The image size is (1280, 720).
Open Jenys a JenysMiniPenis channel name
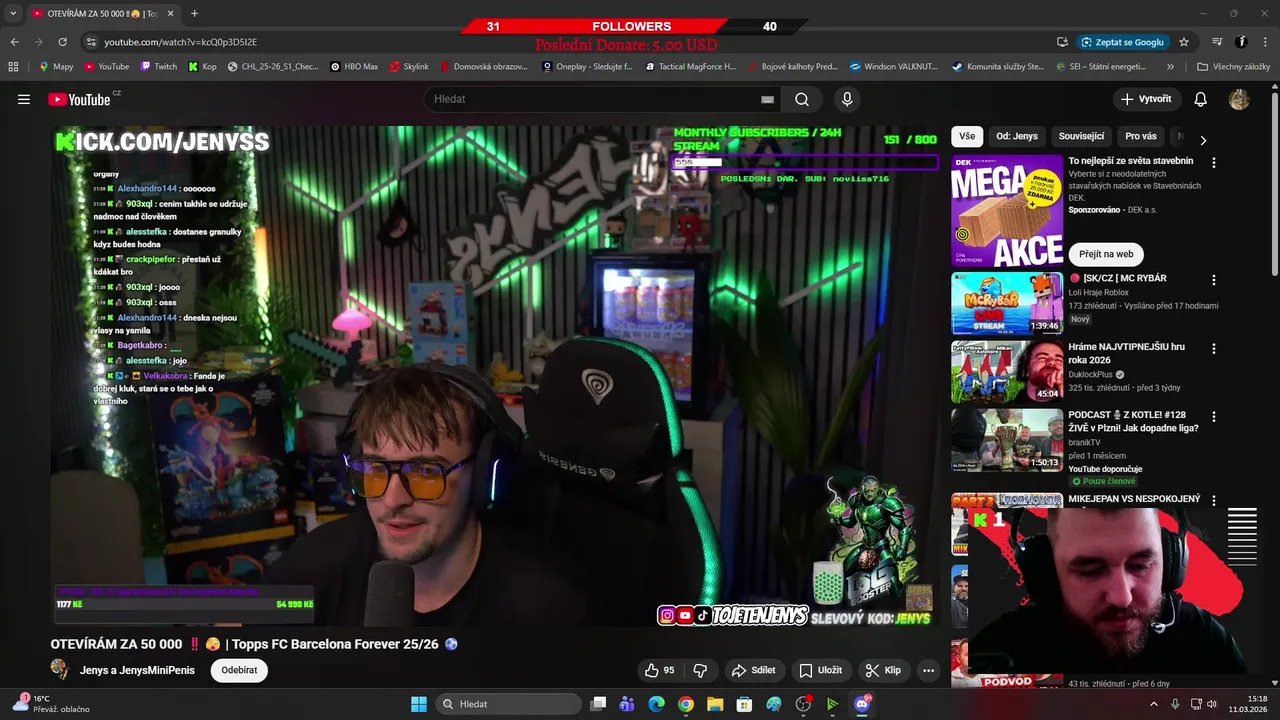tap(137, 670)
